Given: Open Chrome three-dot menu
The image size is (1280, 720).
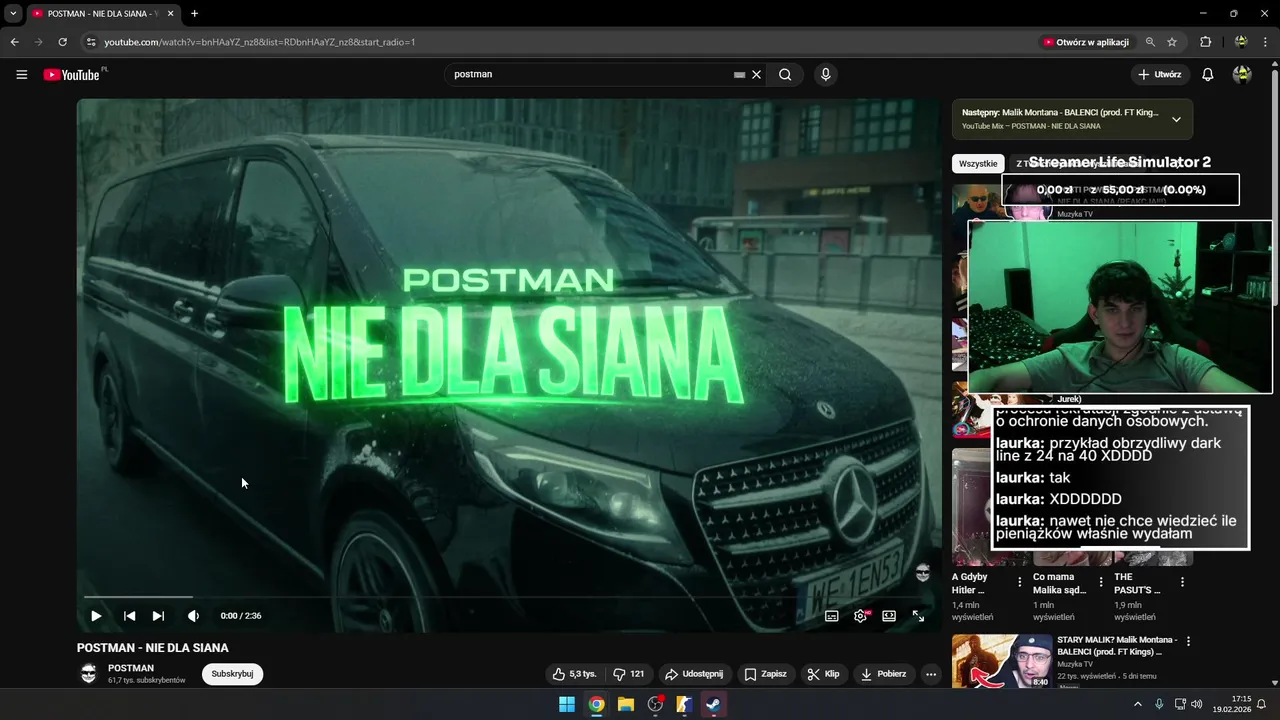Looking at the screenshot, I should pos(1265,42).
